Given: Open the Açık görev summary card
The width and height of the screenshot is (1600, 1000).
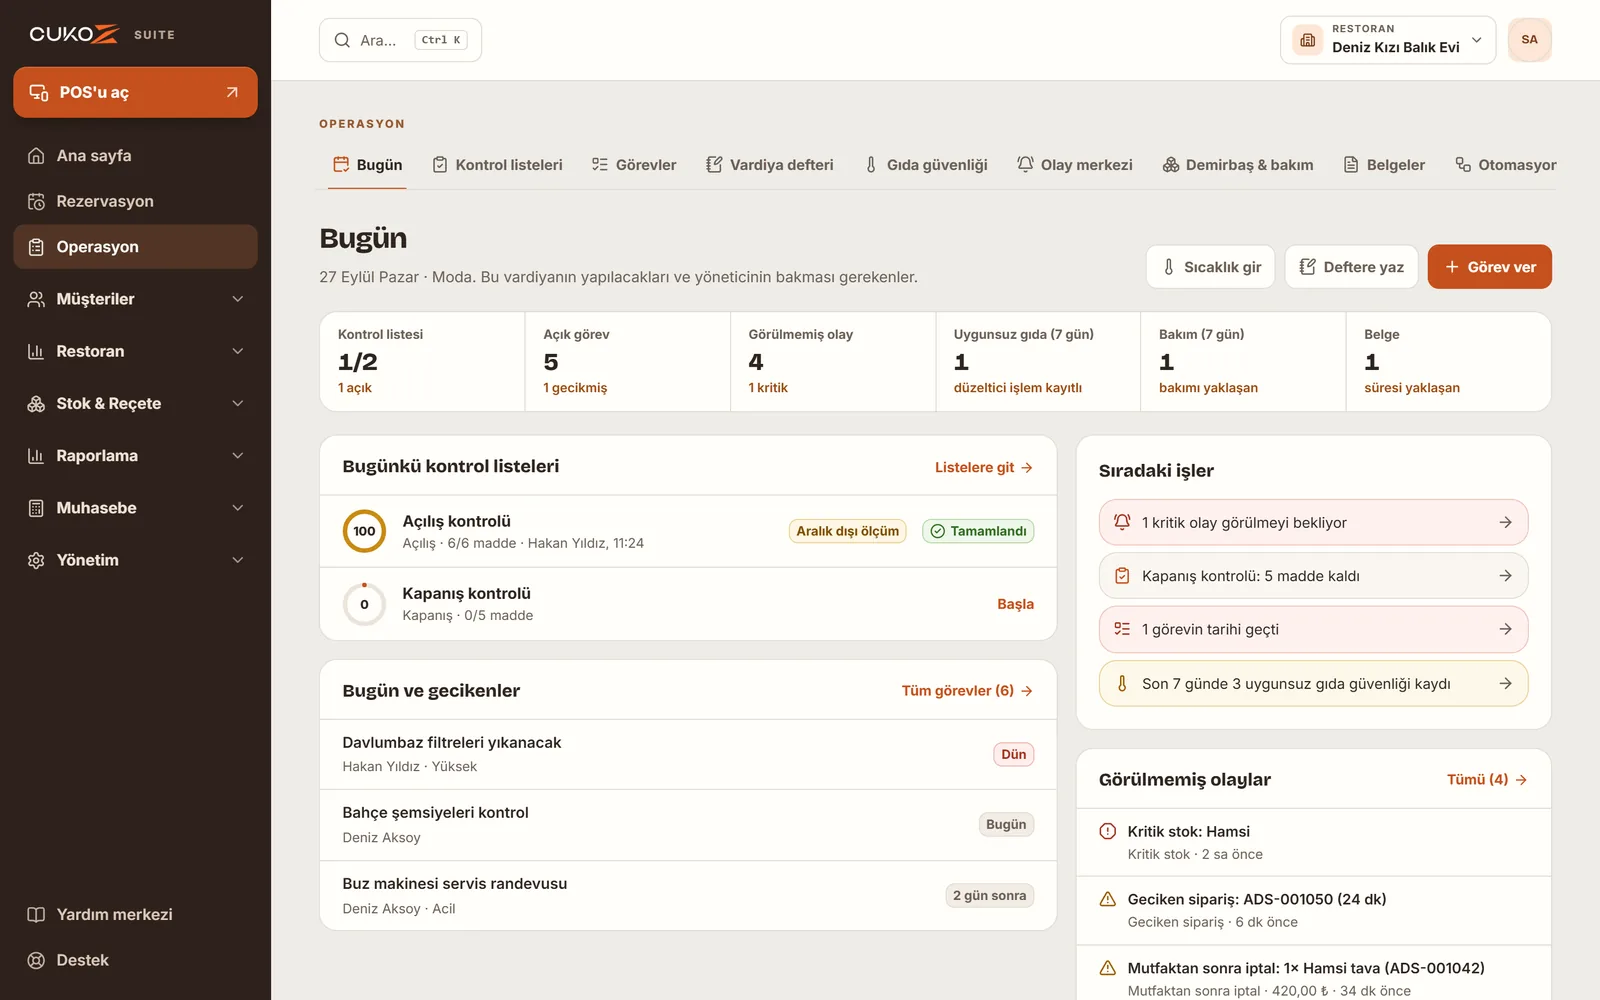Looking at the screenshot, I should (x=627, y=362).
